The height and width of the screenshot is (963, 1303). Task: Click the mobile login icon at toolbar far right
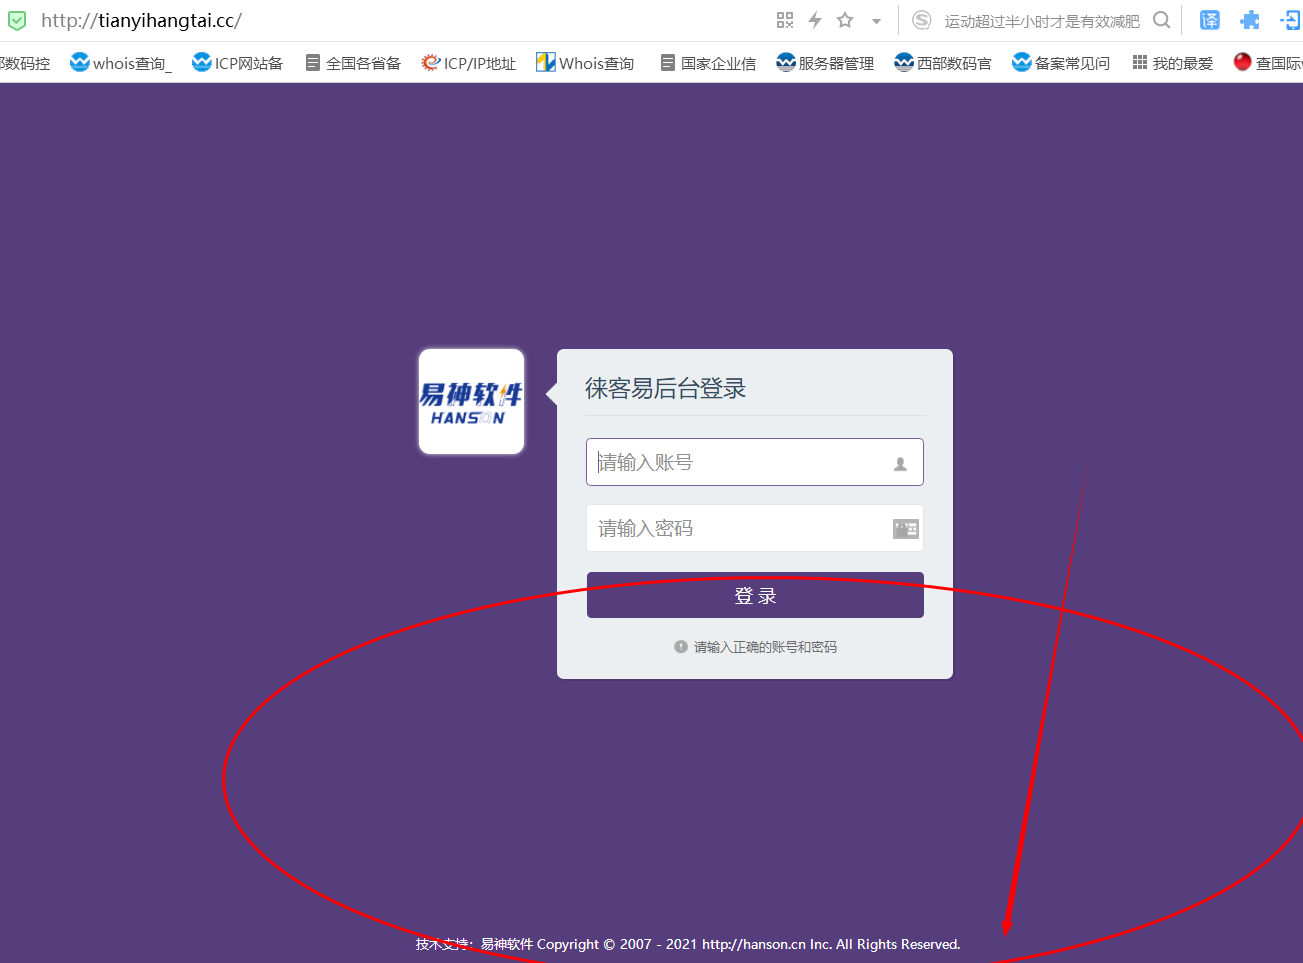click(1291, 20)
